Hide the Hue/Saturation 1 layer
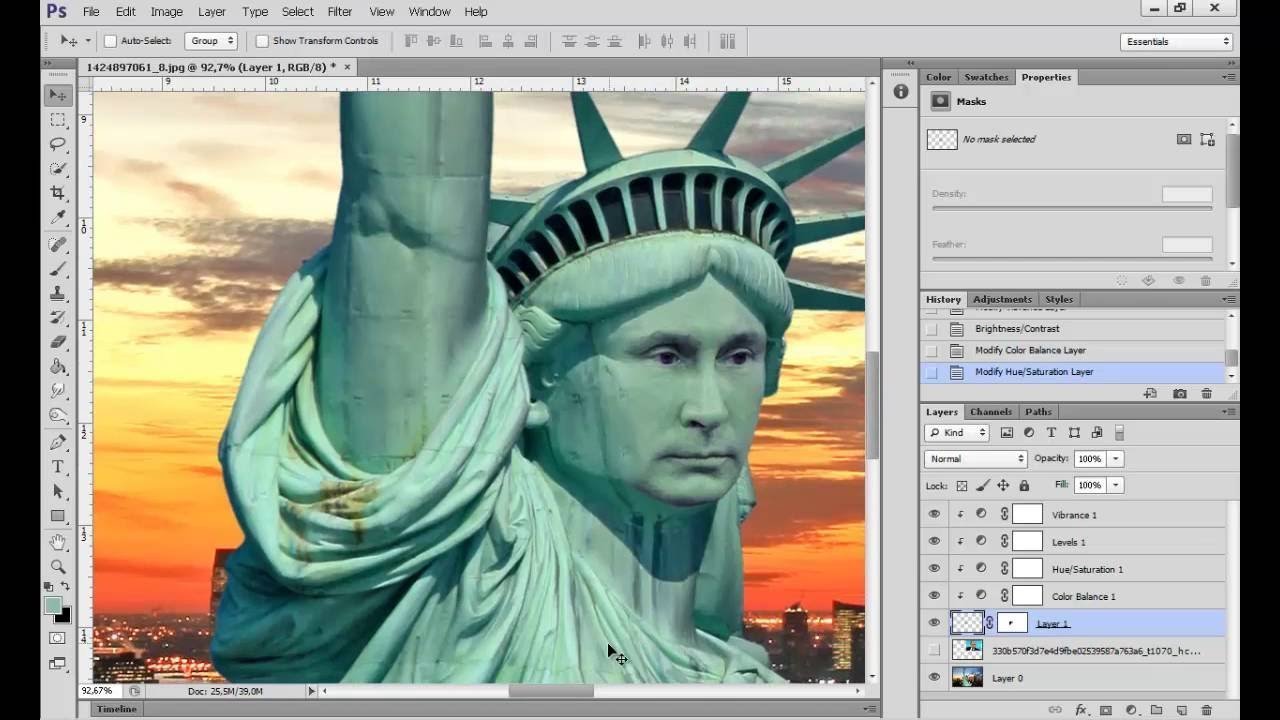This screenshot has width=1280, height=720. click(934, 569)
